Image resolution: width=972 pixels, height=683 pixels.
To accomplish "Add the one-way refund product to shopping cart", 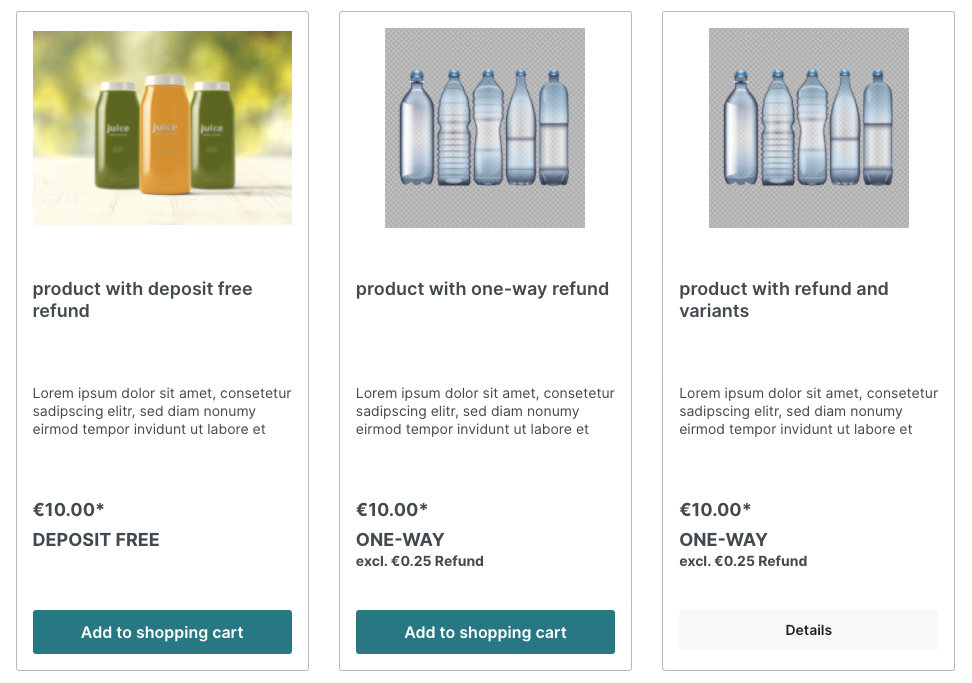I will pyautogui.click(x=485, y=632).
